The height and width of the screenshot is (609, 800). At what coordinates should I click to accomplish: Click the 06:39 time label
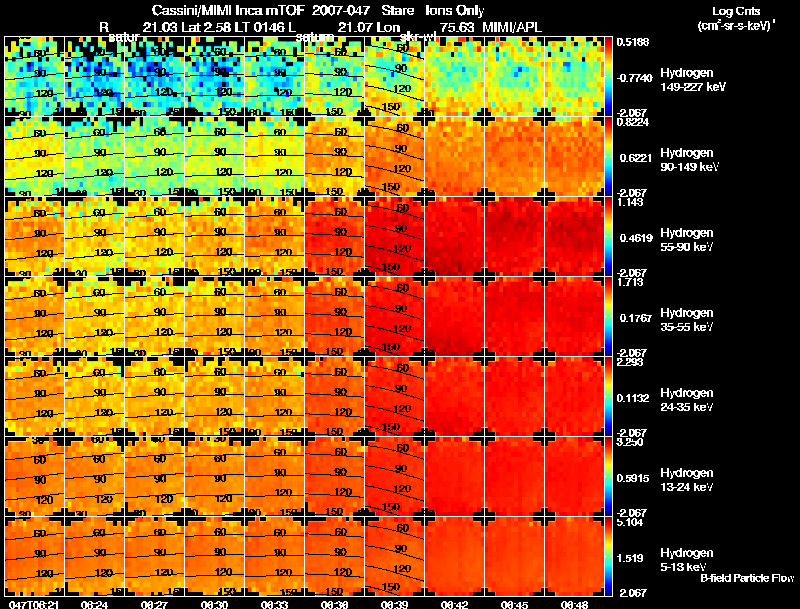[394, 604]
